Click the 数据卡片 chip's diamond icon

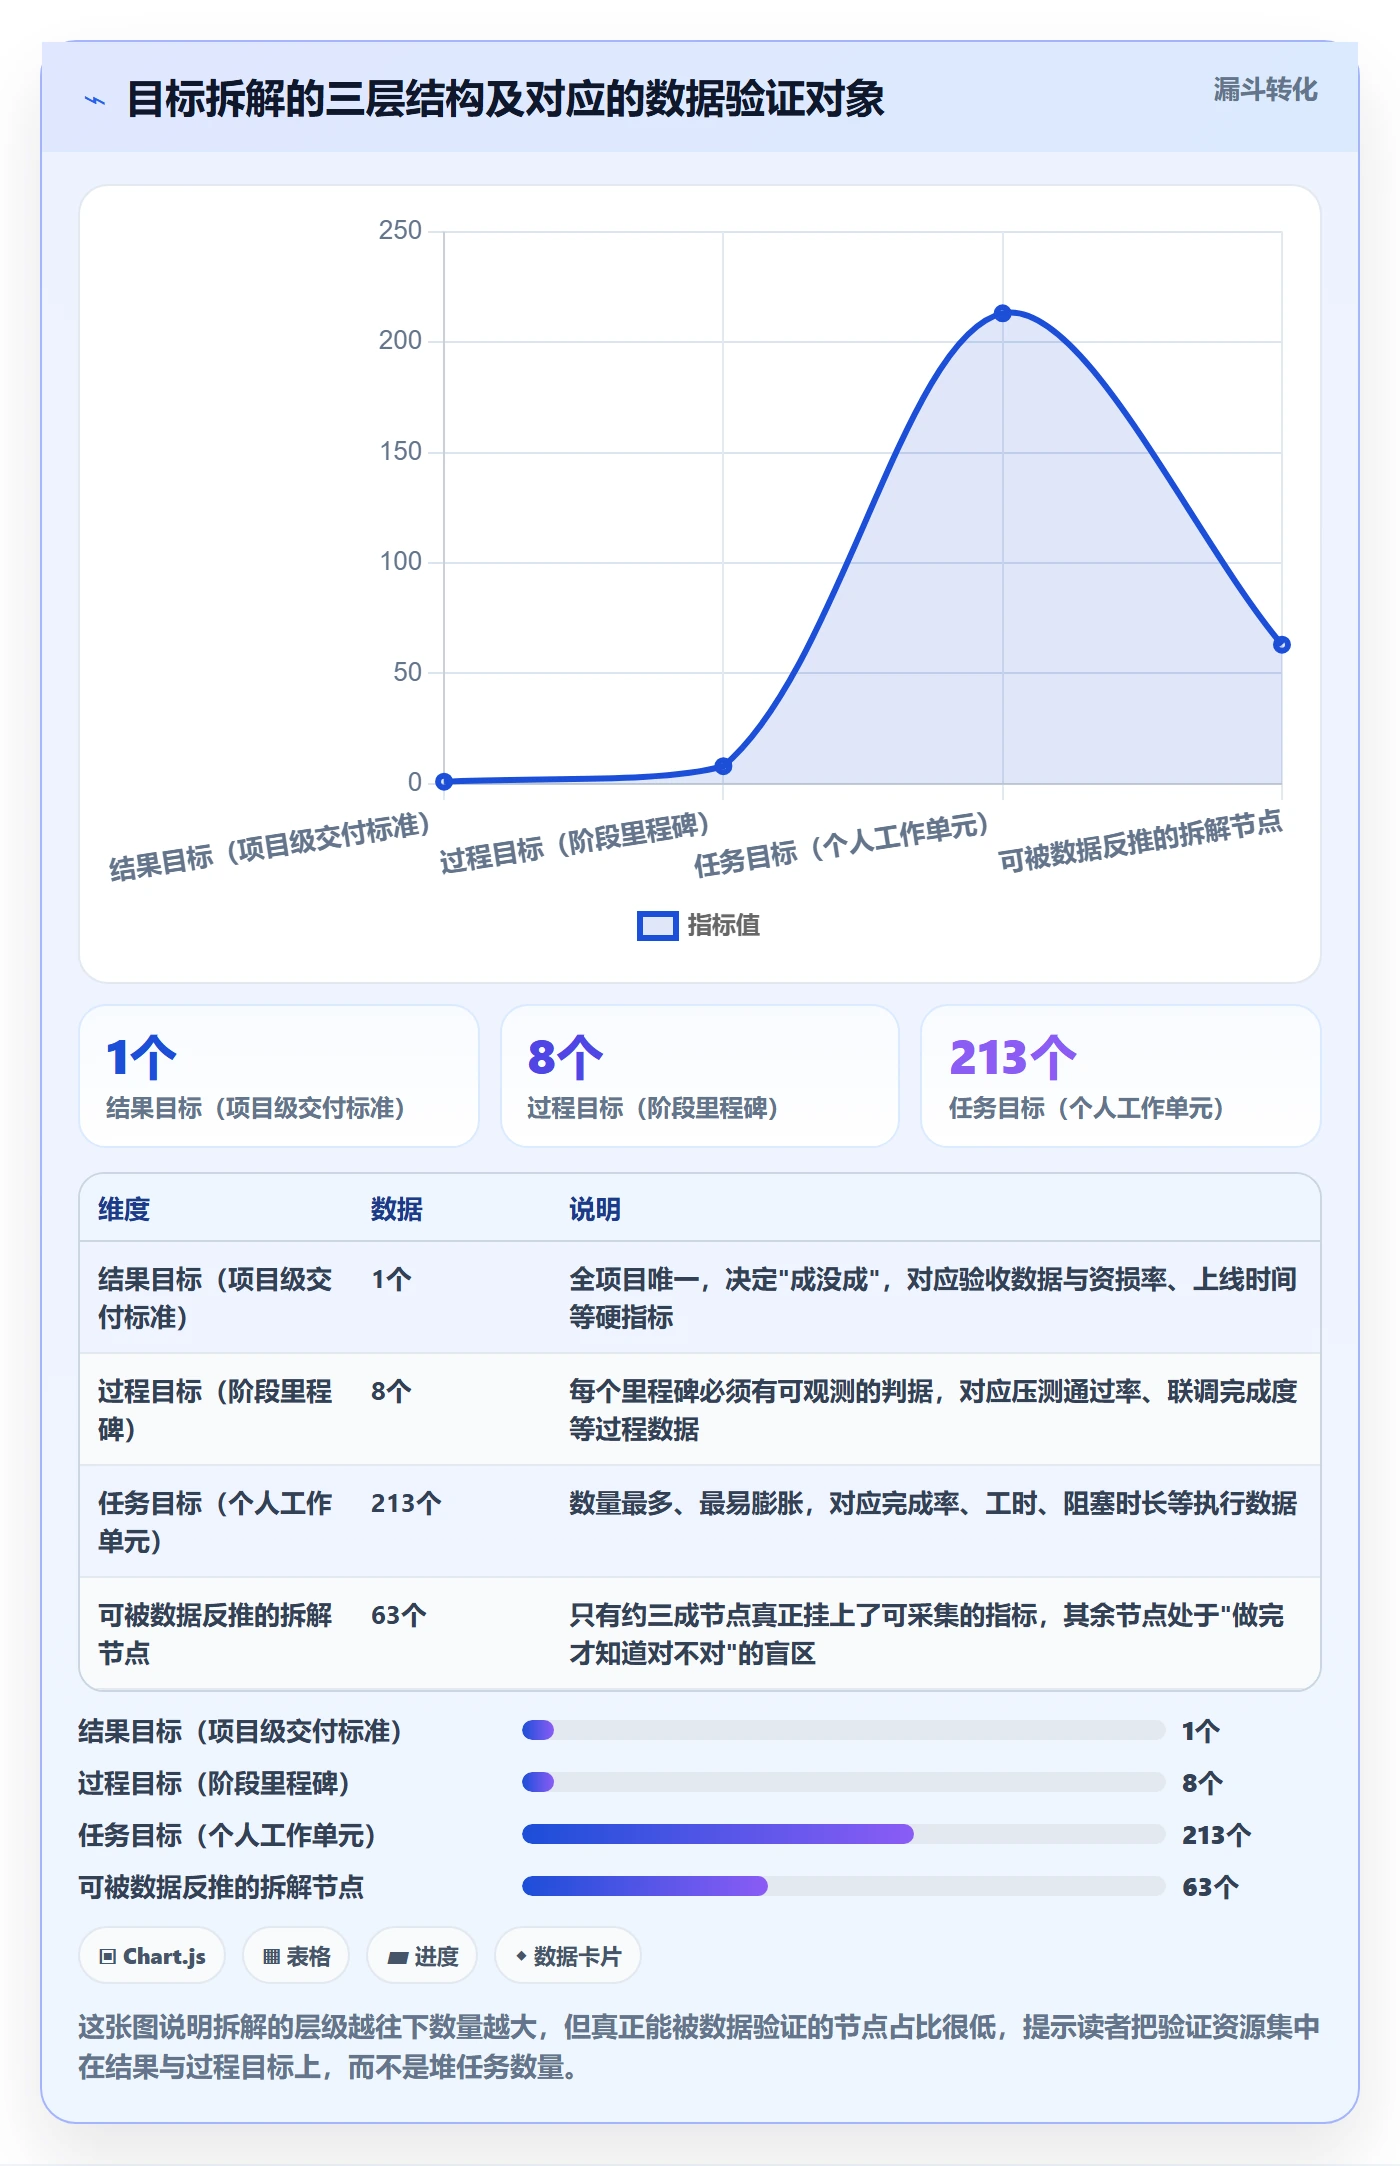pyautogui.click(x=521, y=1957)
